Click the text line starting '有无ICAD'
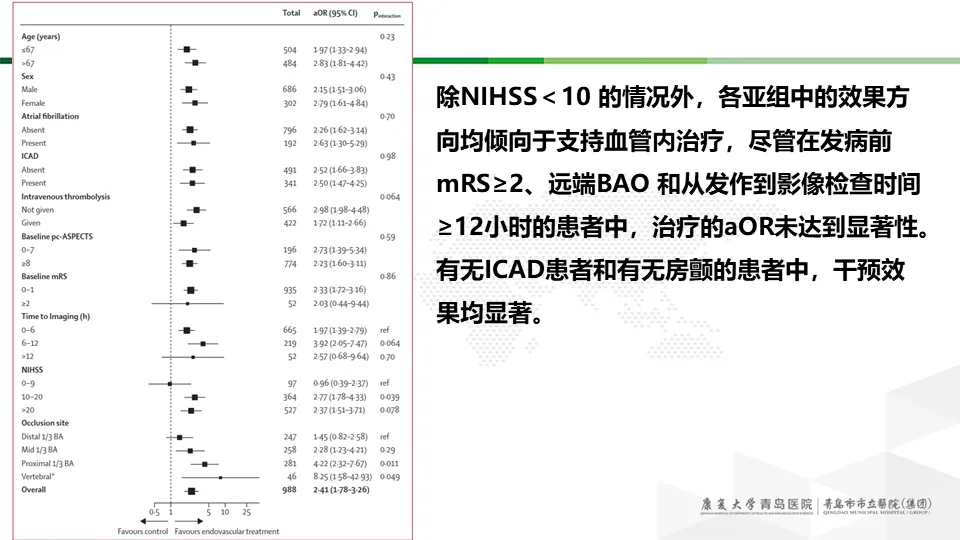Screen dimensions: 960x540 point(670,270)
